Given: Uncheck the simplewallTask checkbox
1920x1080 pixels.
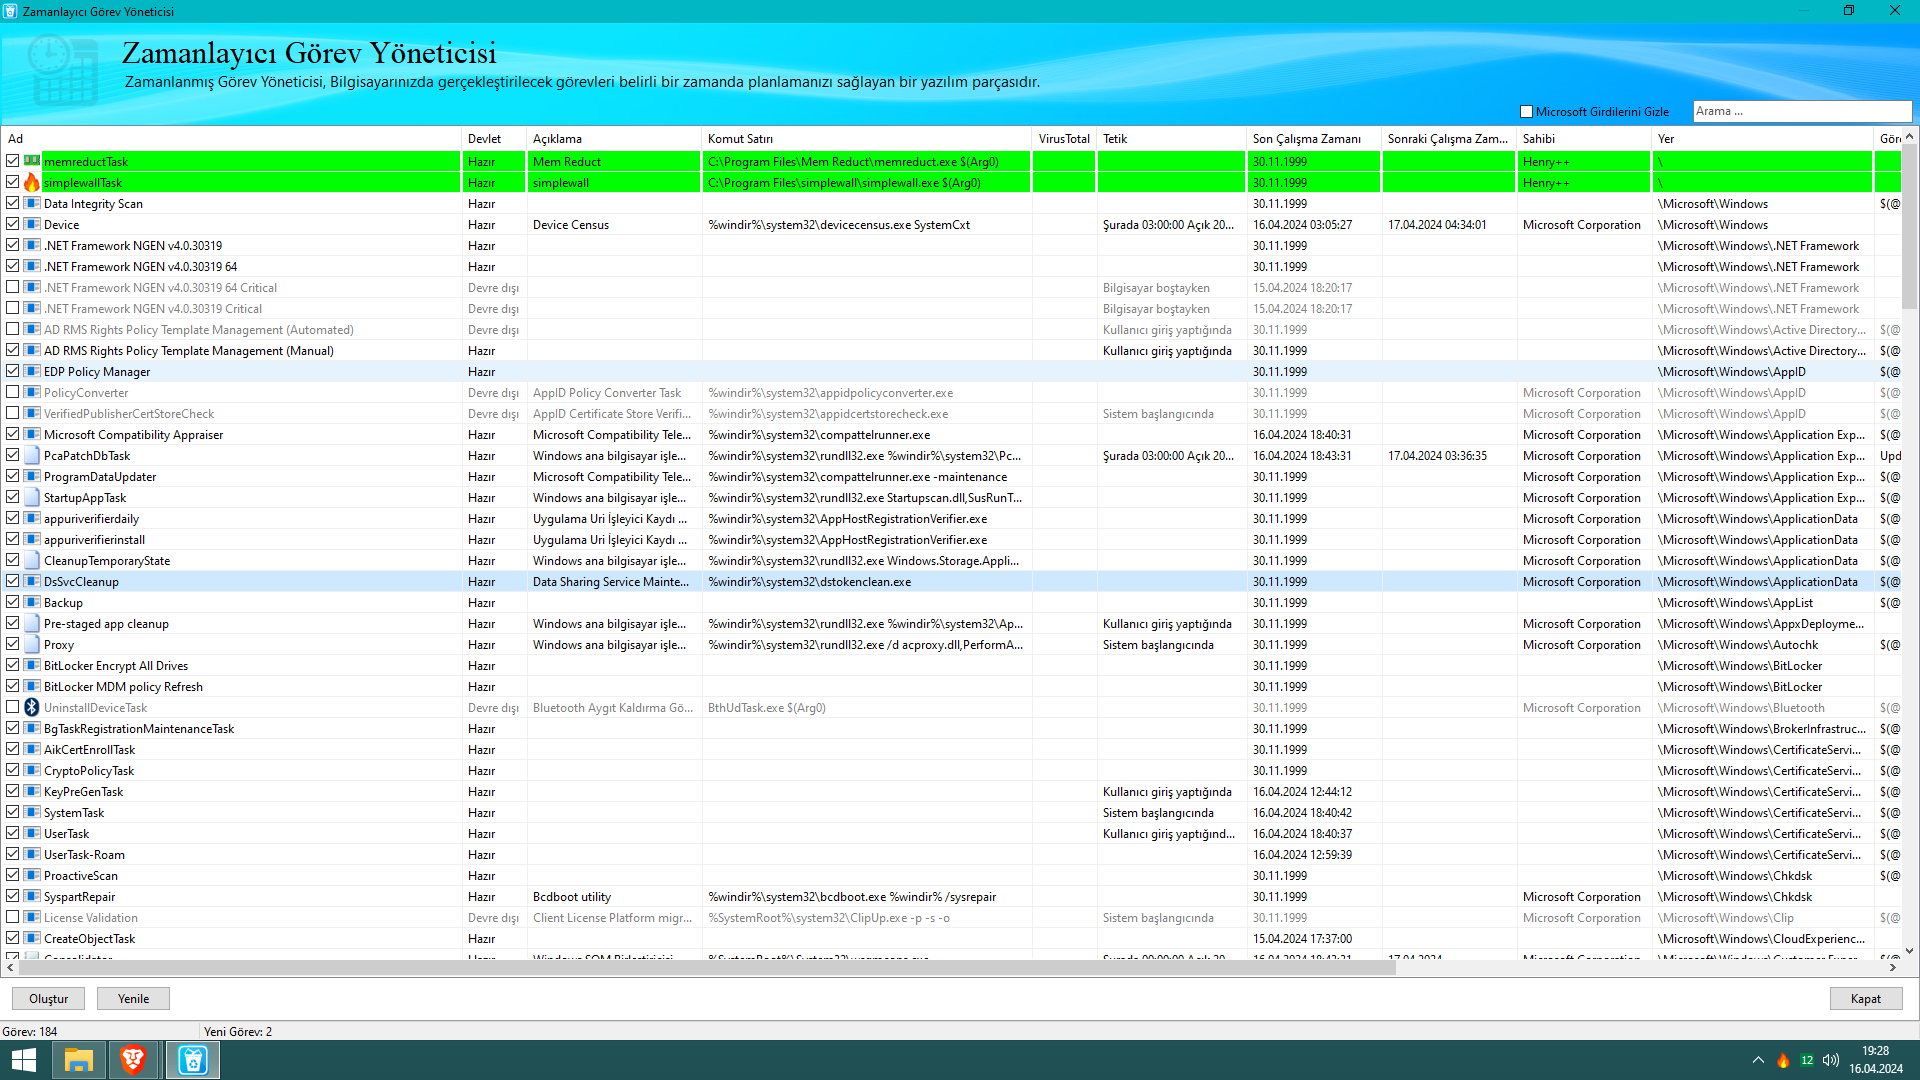Looking at the screenshot, I should 13,182.
